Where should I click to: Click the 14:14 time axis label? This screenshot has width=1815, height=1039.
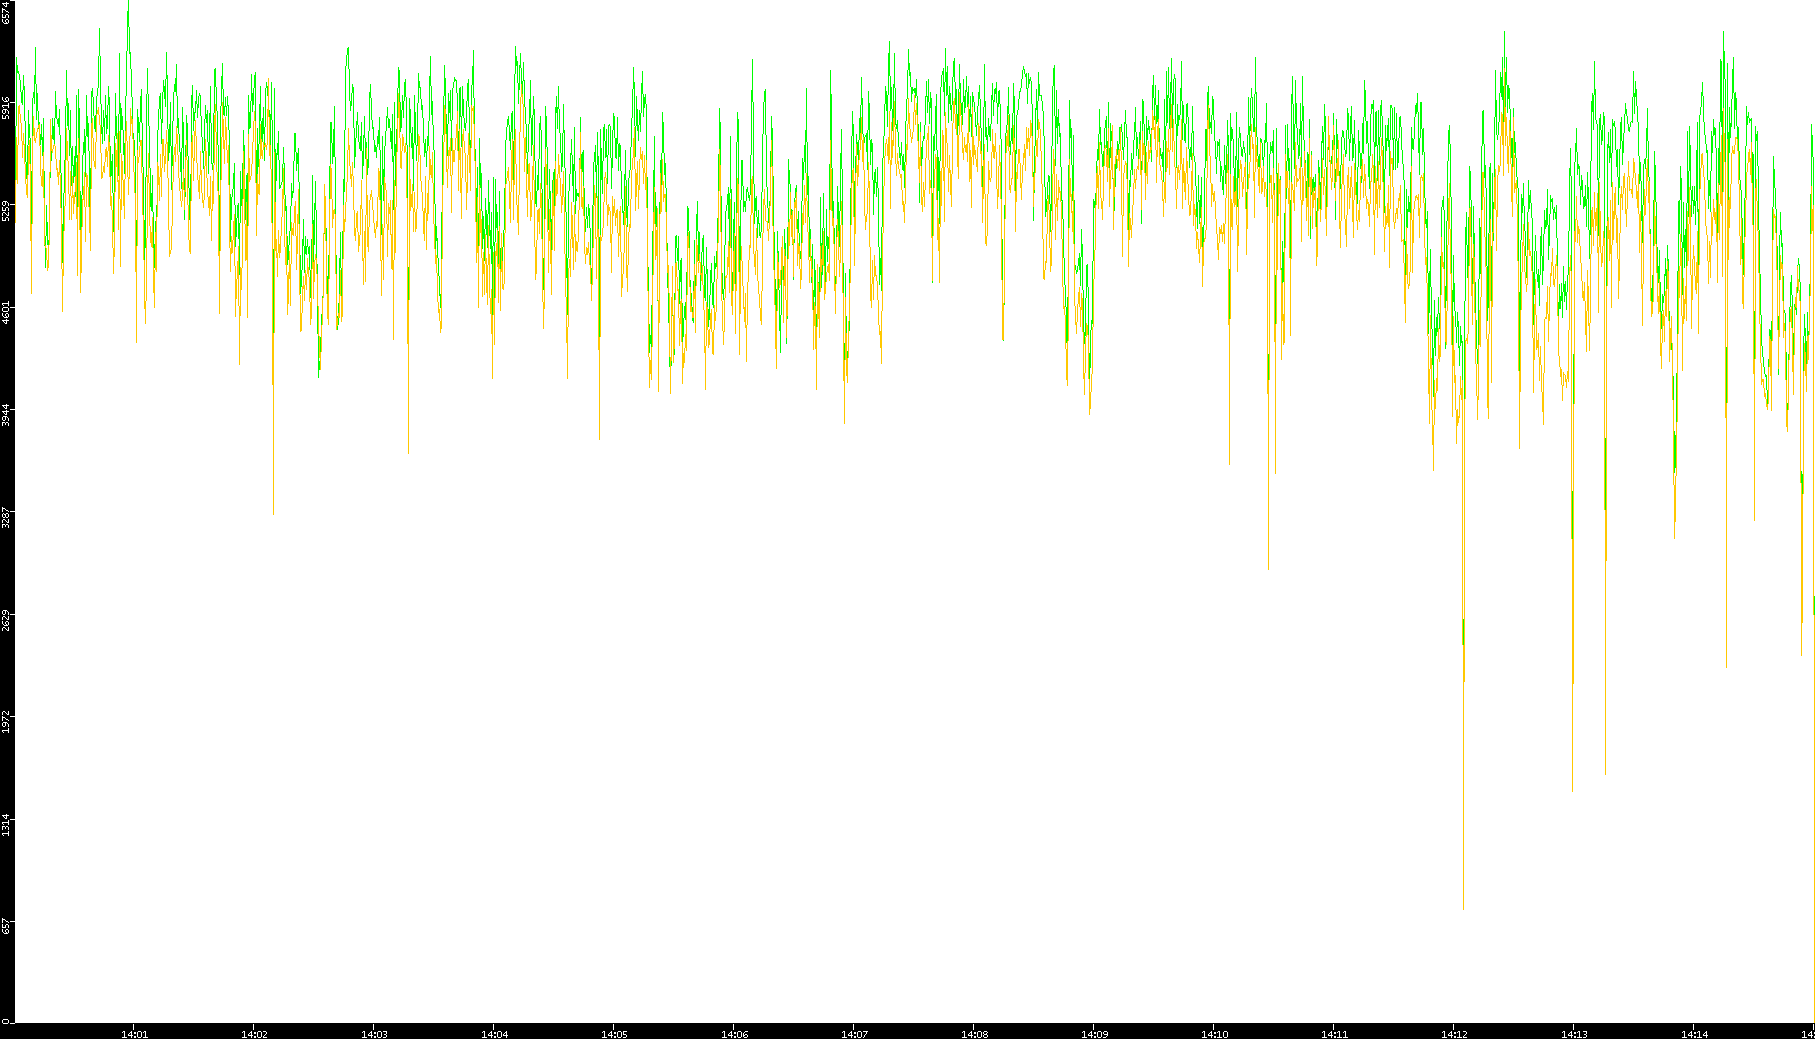(1694, 1034)
